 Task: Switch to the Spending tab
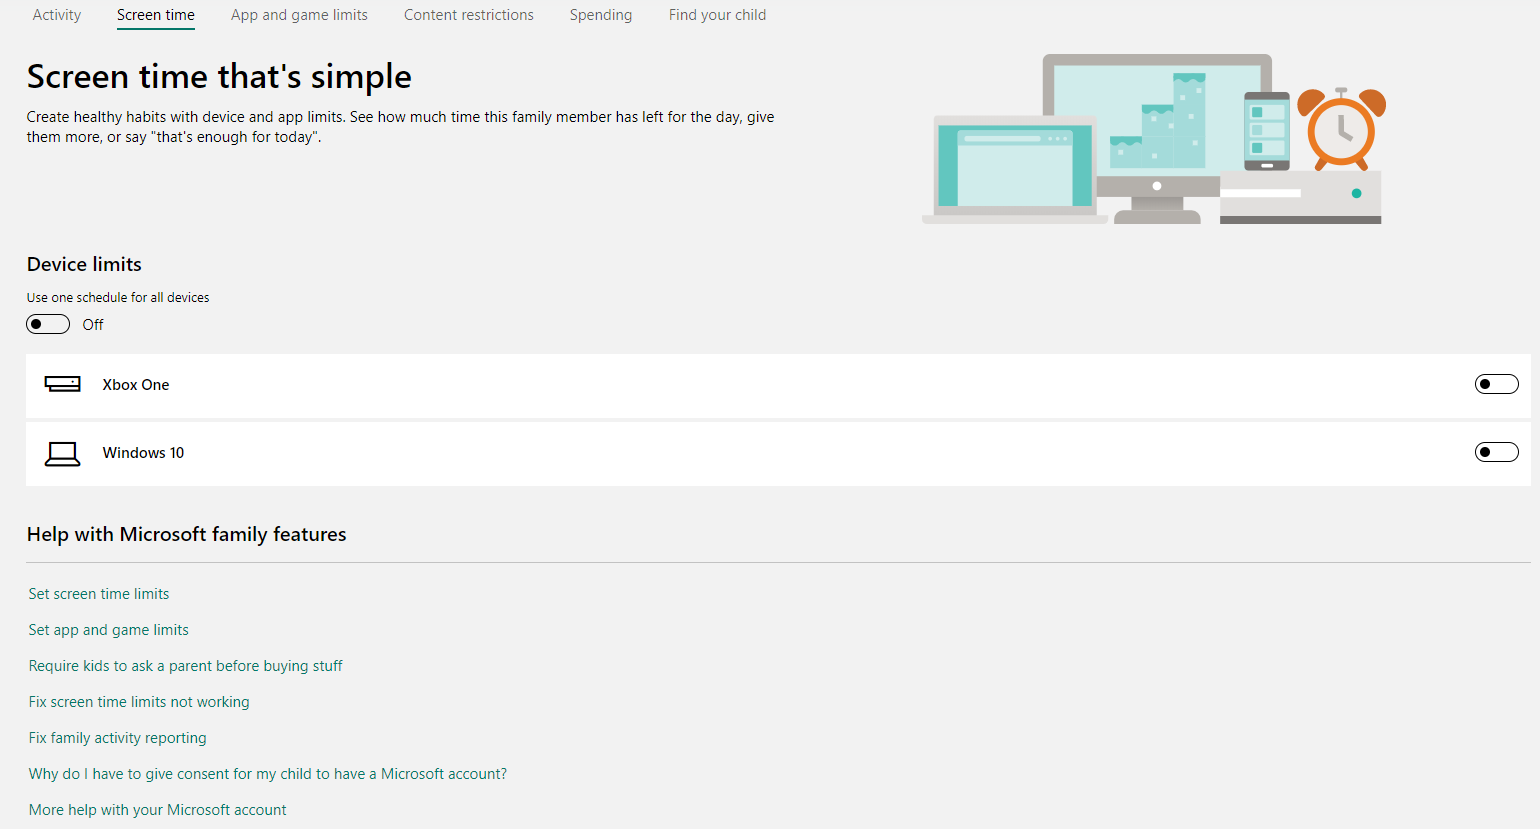[601, 15]
